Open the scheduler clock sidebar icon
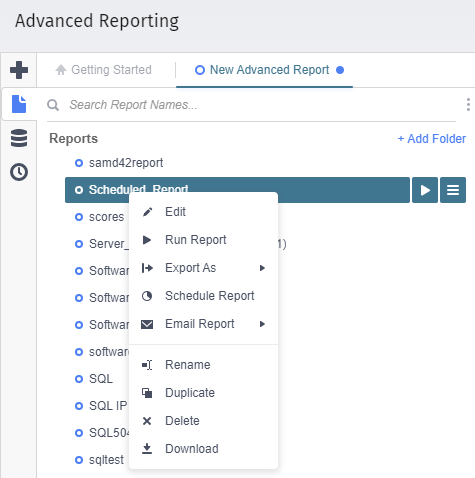The width and height of the screenshot is (475, 478). tap(19, 172)
